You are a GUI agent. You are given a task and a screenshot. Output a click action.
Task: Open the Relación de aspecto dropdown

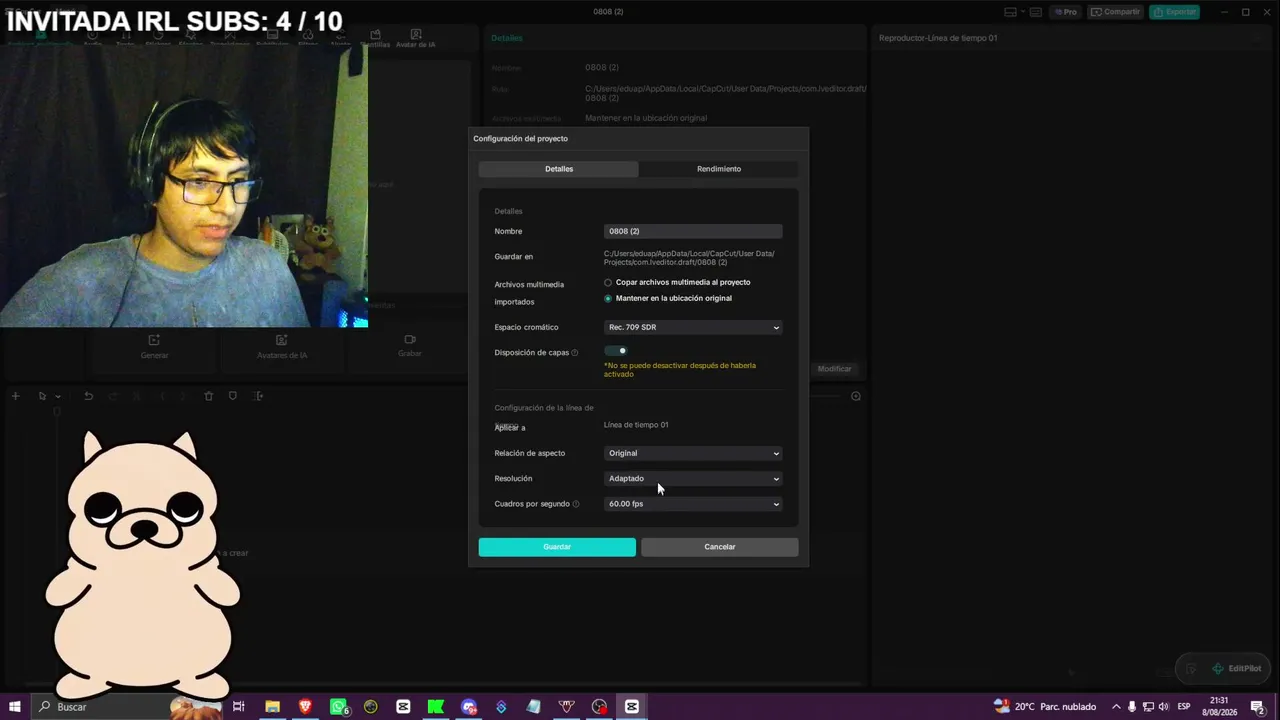[693, 453]
